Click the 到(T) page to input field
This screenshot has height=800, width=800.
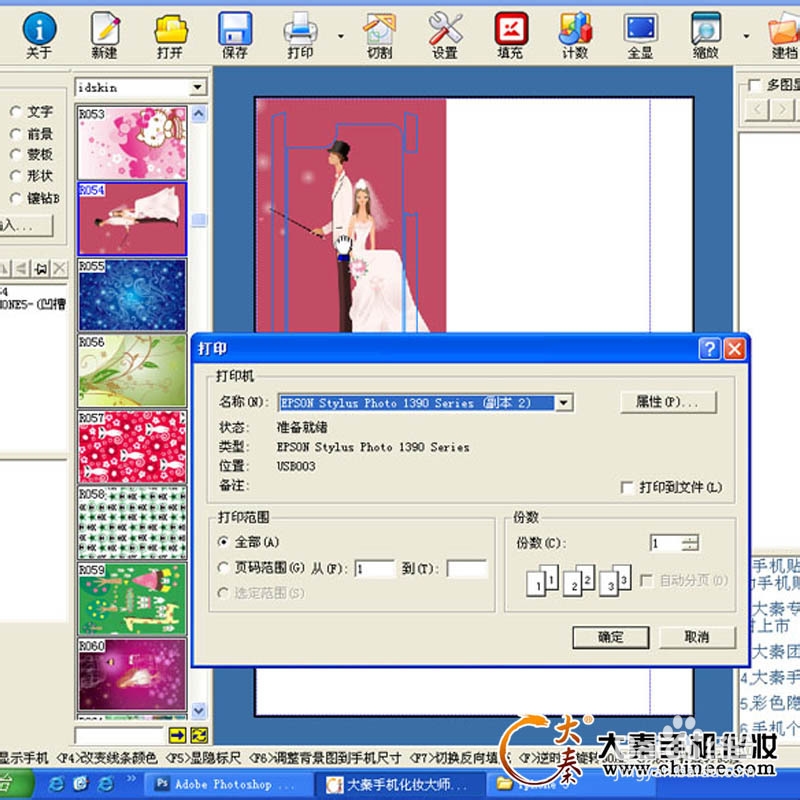[x=467, y=568]
